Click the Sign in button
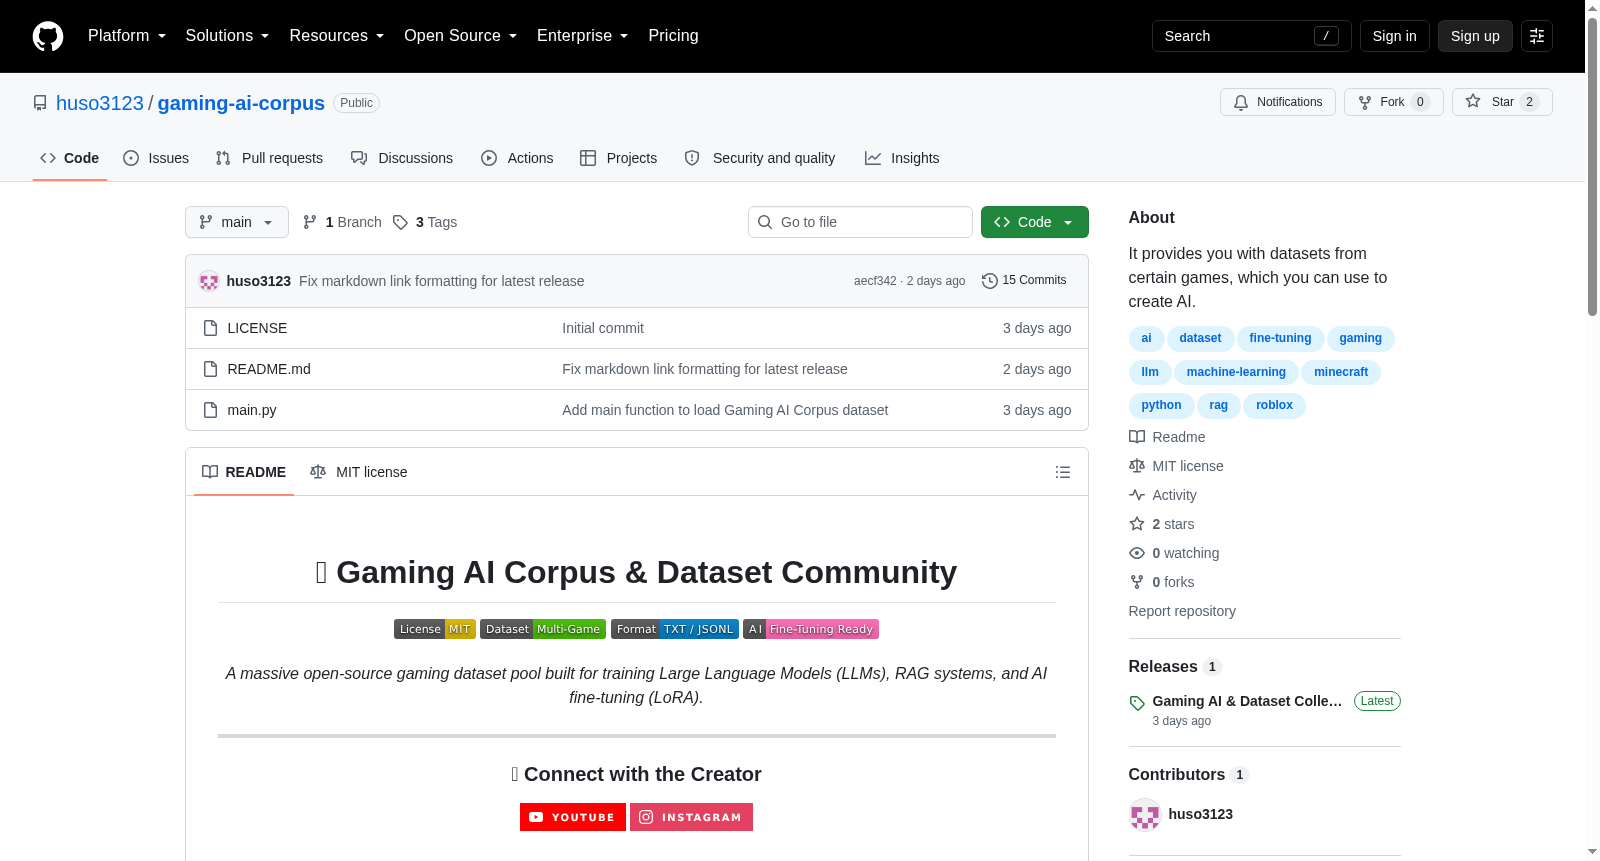 [1394, 36]
